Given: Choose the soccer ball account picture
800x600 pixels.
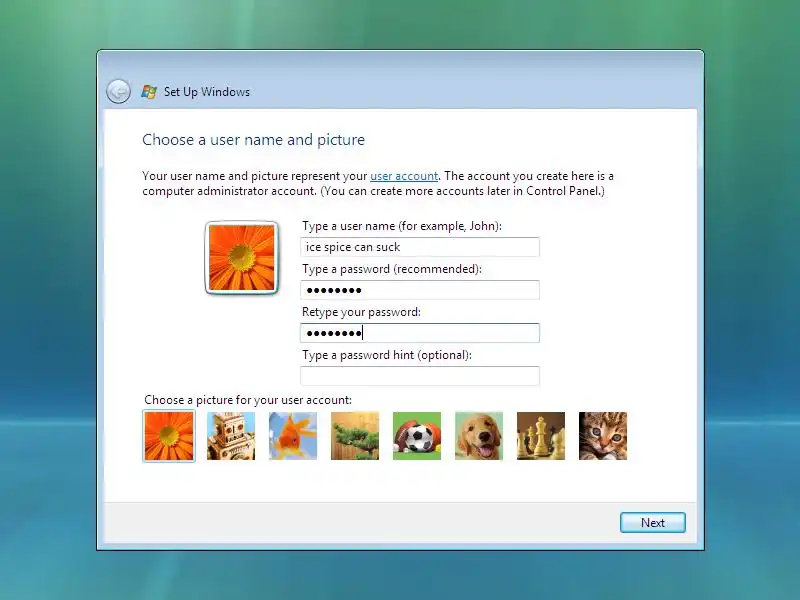Looking at the screenshot, I should click(417, 436).
